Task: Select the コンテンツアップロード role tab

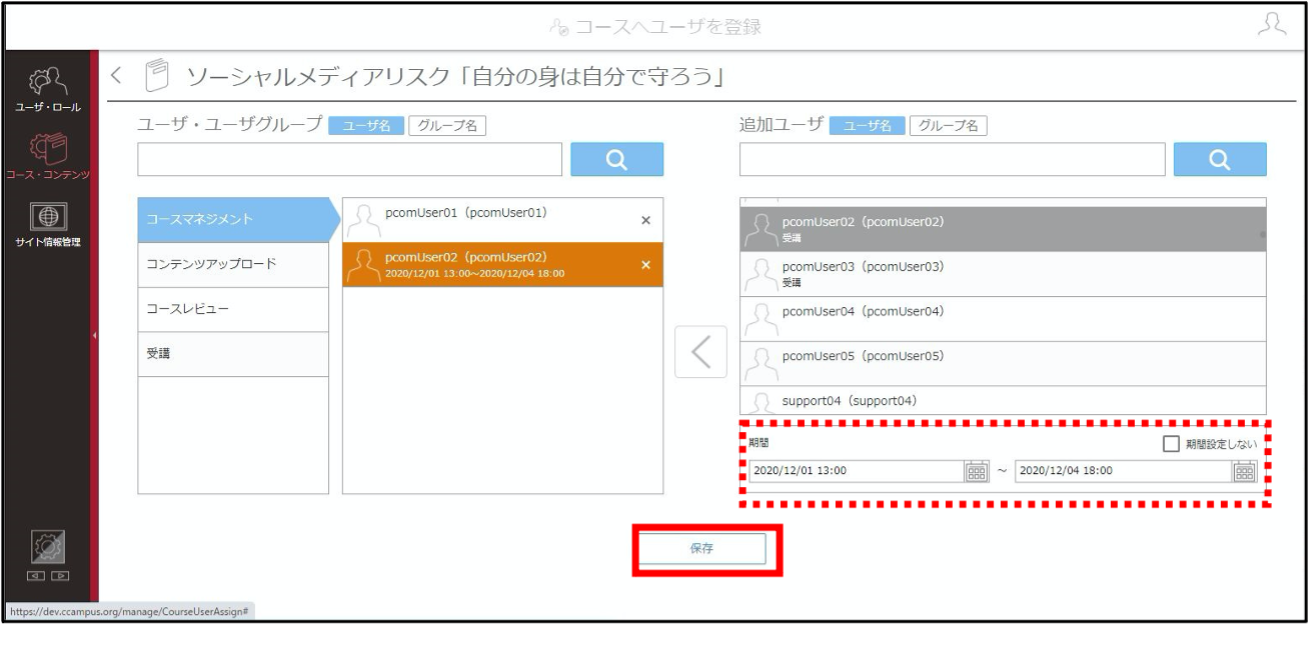Action: (x=233, y=265)
